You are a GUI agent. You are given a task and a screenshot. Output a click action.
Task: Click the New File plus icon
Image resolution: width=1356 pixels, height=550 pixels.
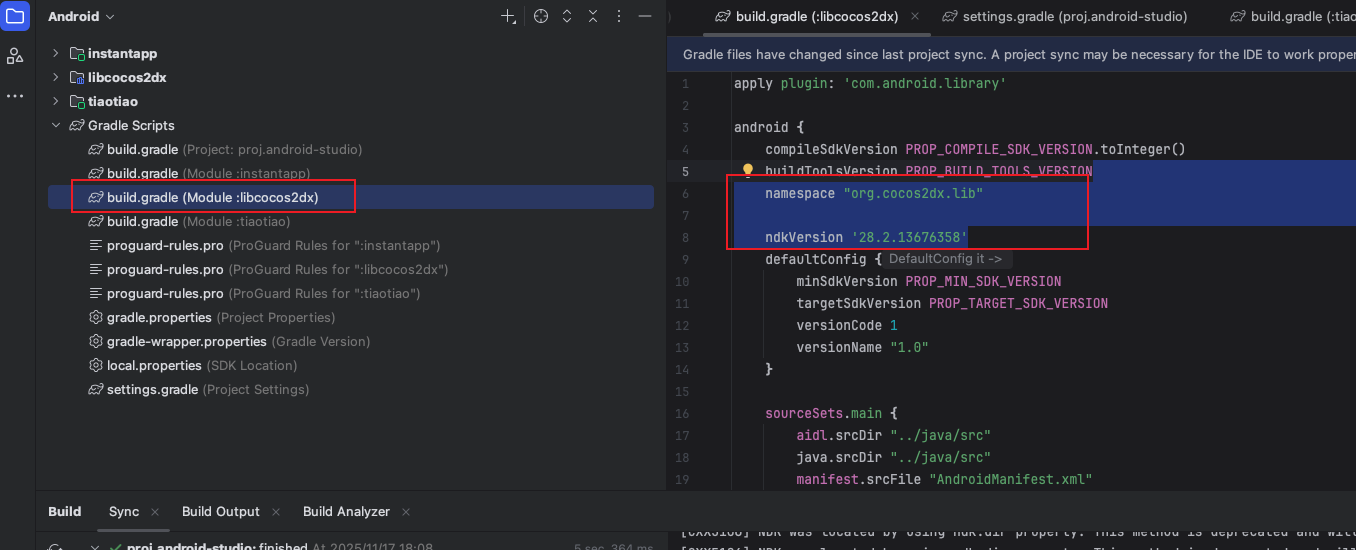coord(509,17)
